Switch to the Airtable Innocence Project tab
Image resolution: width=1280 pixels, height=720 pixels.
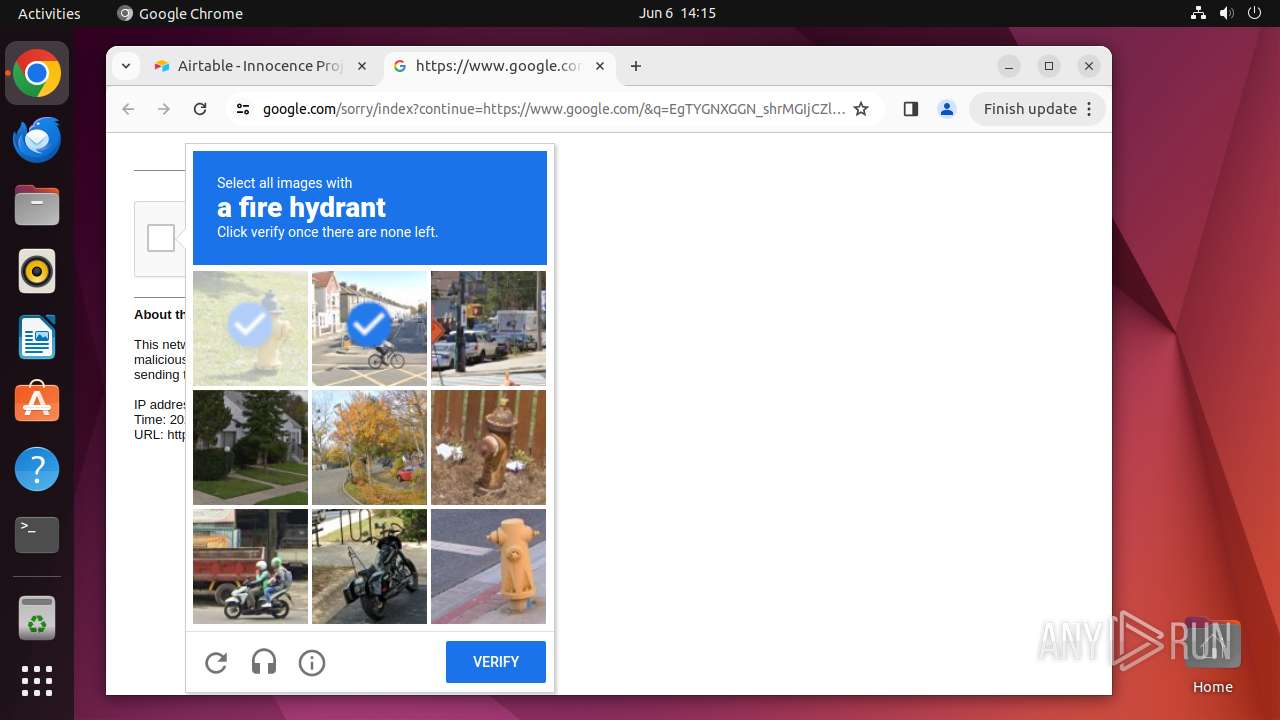pos(261,66)
